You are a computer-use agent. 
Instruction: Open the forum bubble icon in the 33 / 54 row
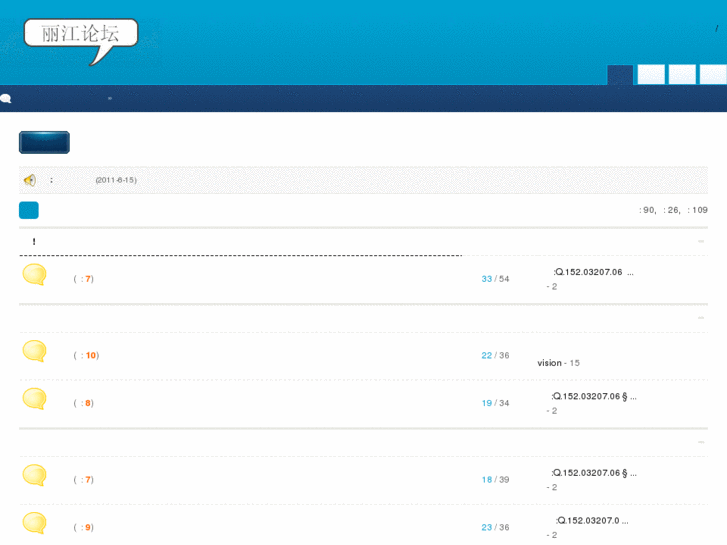click(x=35, y=275)
